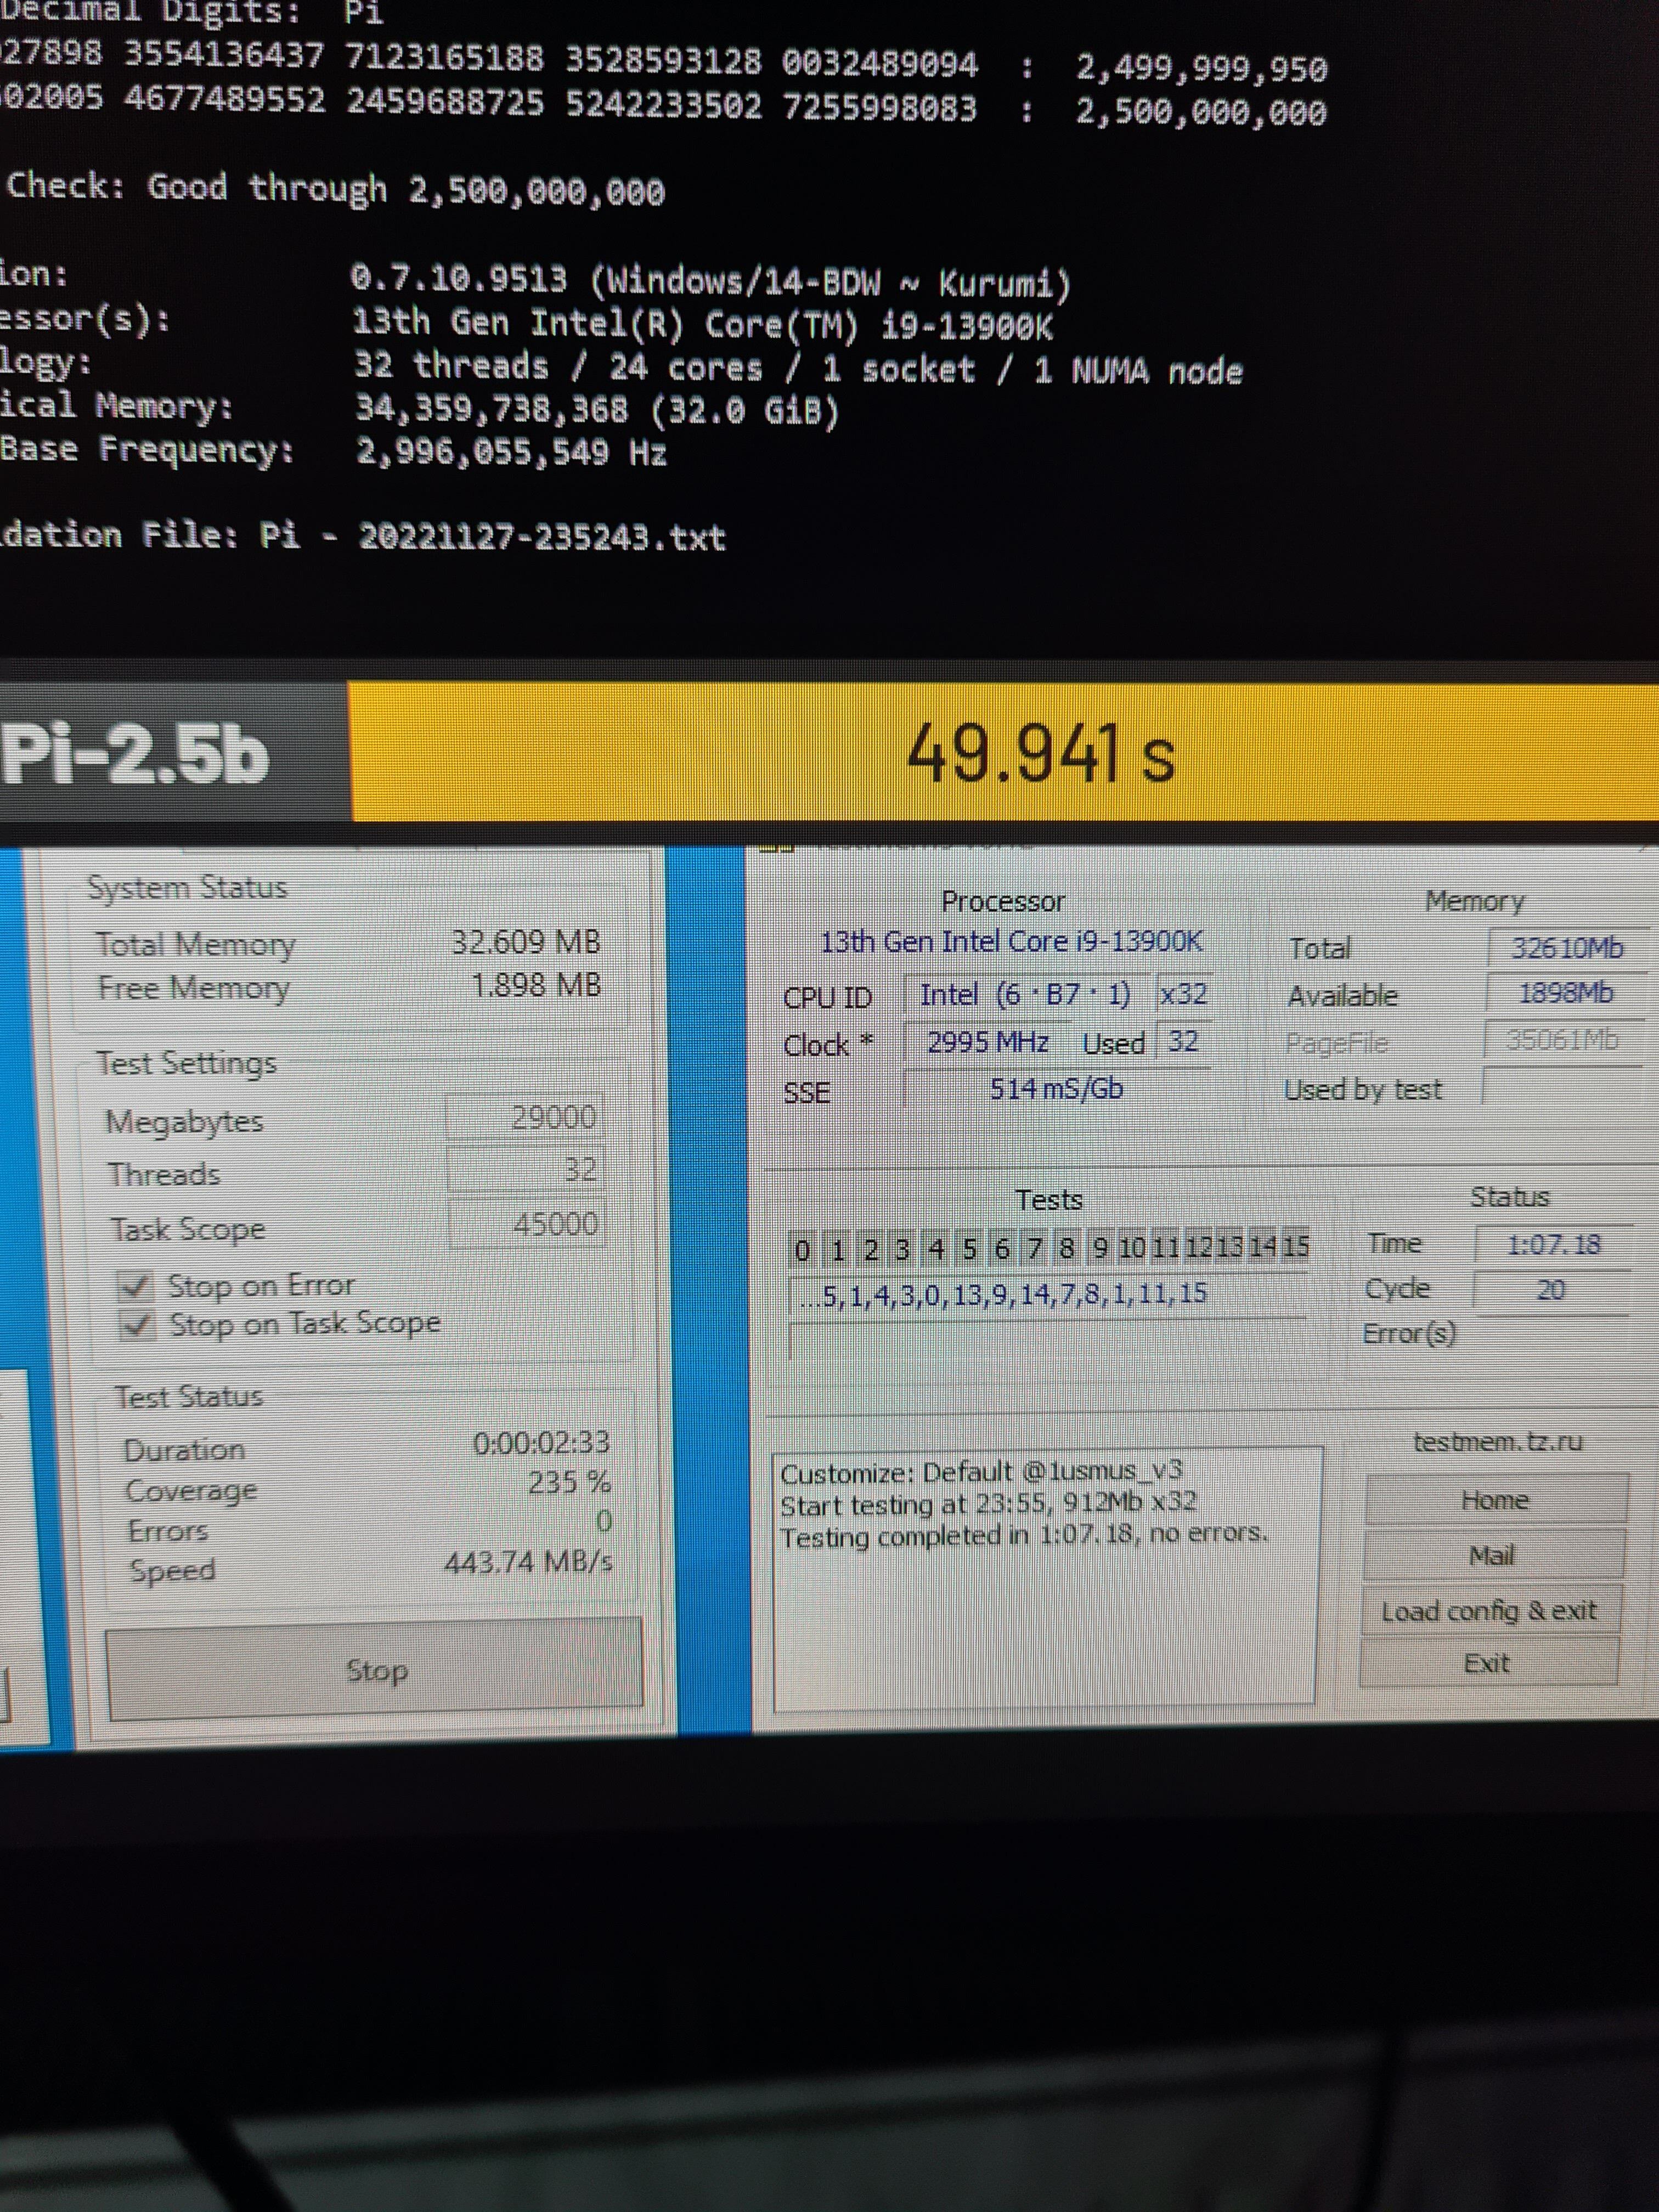
Task: Click processor name 13th Gen Intel Core i9-13900K in TestMem5
Action: point(1011,942)
